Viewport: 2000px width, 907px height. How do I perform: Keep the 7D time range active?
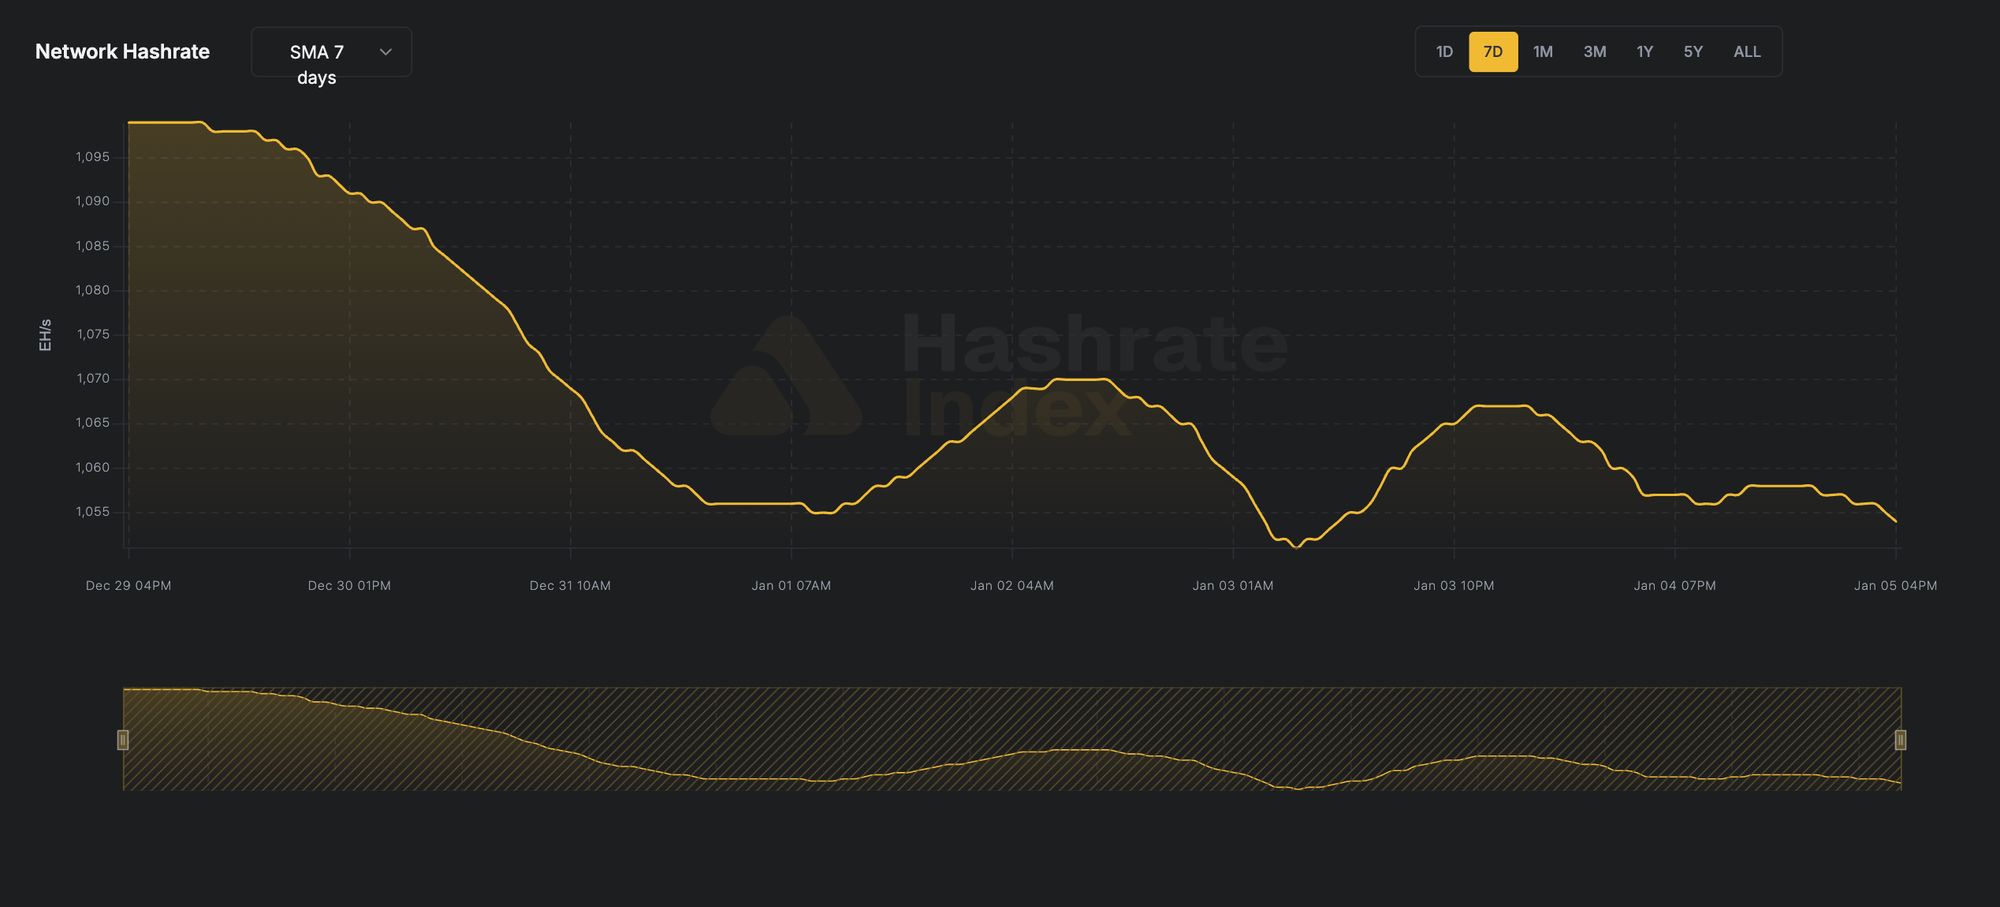(1493, 51)
